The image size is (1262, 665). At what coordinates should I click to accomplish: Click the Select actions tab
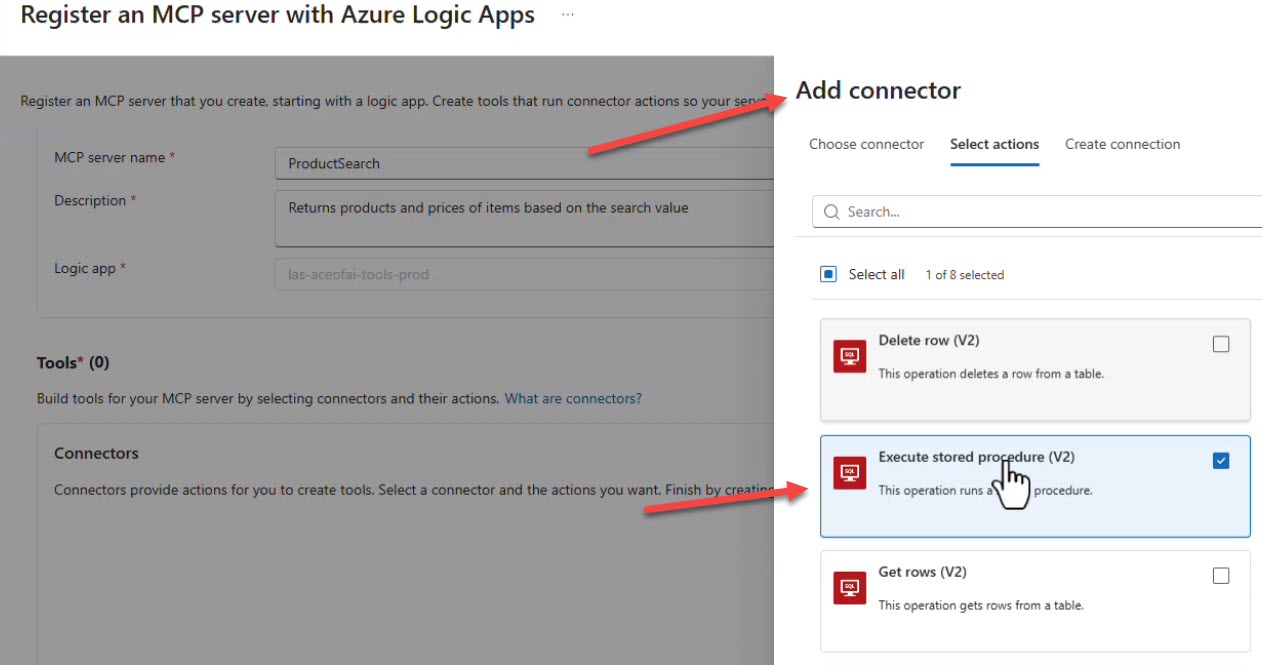tap(994, 144)
